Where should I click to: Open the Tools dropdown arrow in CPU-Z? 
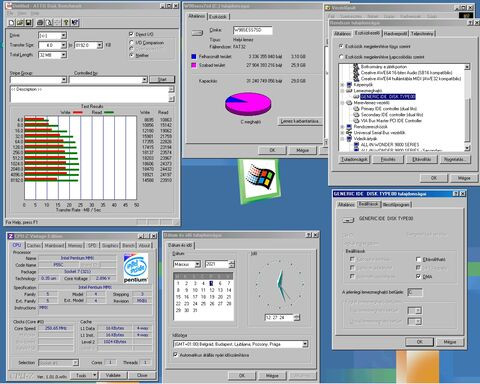[x=95, y=375]
